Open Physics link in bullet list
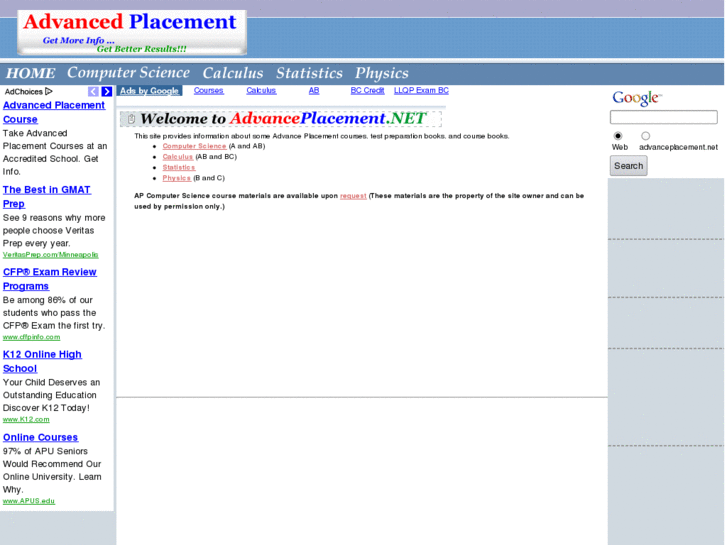This screenshot has width=727, height=545. point(177,178)
